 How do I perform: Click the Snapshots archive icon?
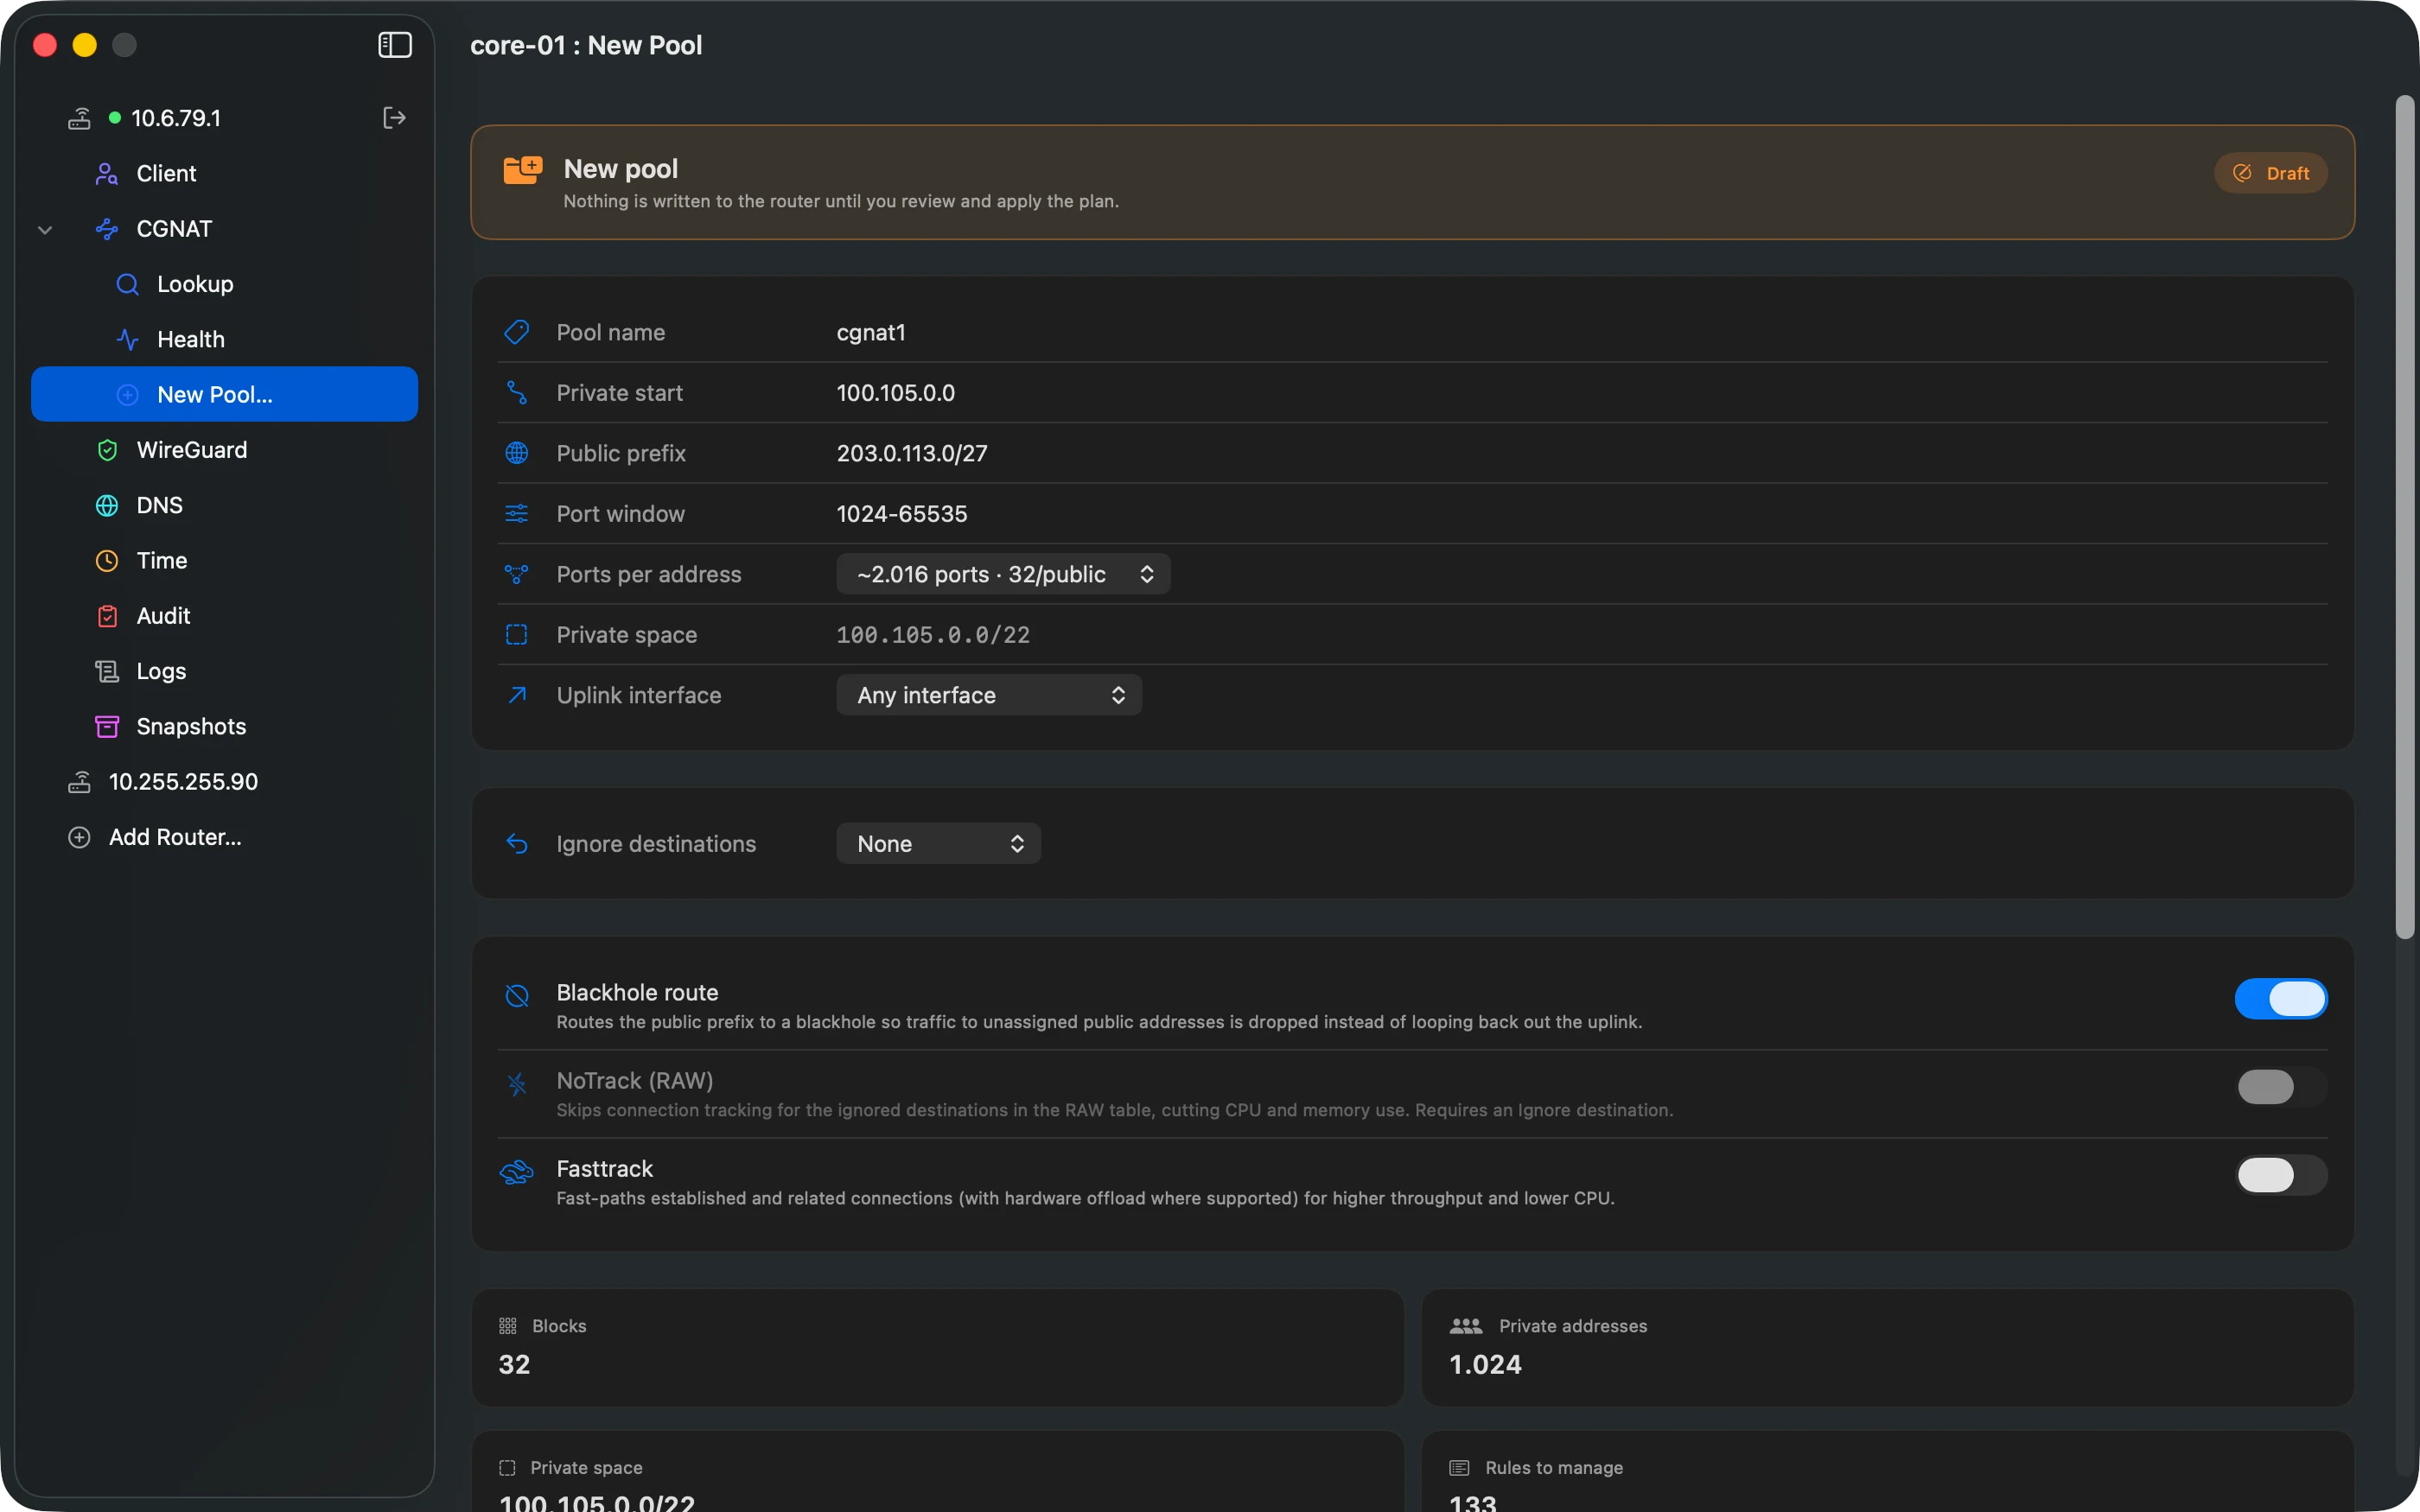[107, 726]
